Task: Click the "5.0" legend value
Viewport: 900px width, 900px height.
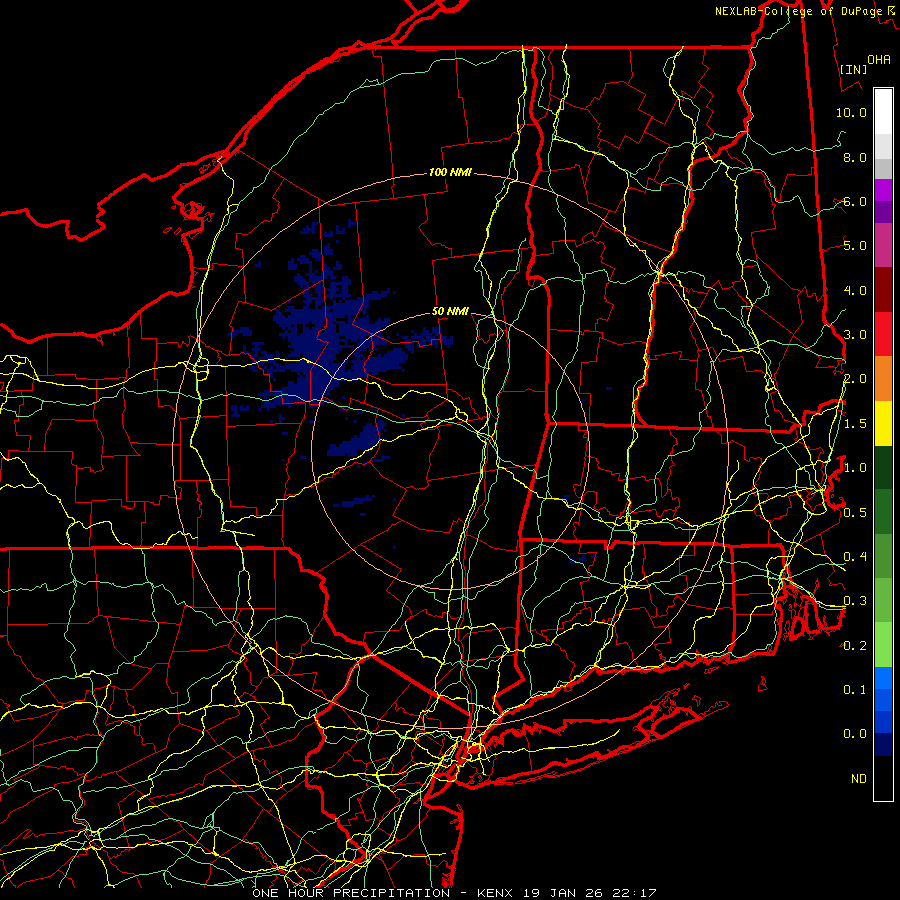Action: 855,246
